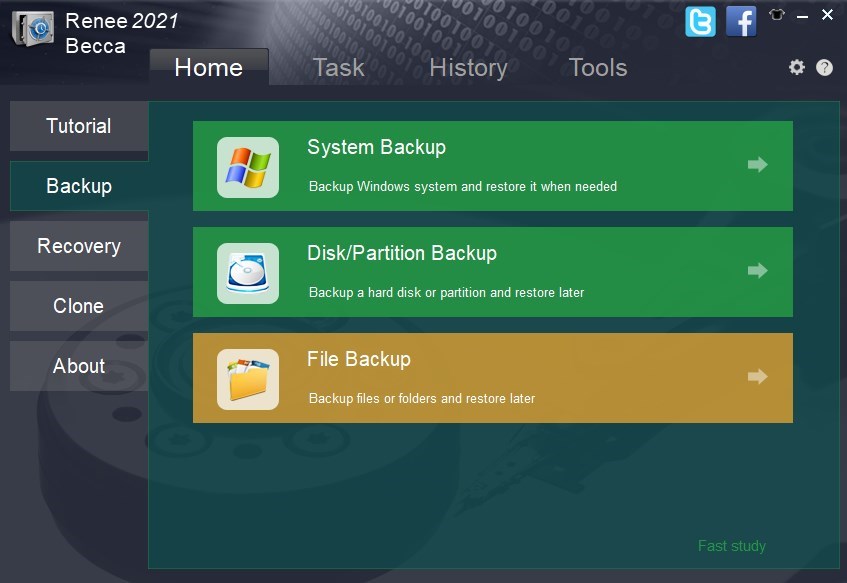Click the arrow on Disk/Partition Backup row
Viewport: 847px width, 583px height.
point(757,271)
